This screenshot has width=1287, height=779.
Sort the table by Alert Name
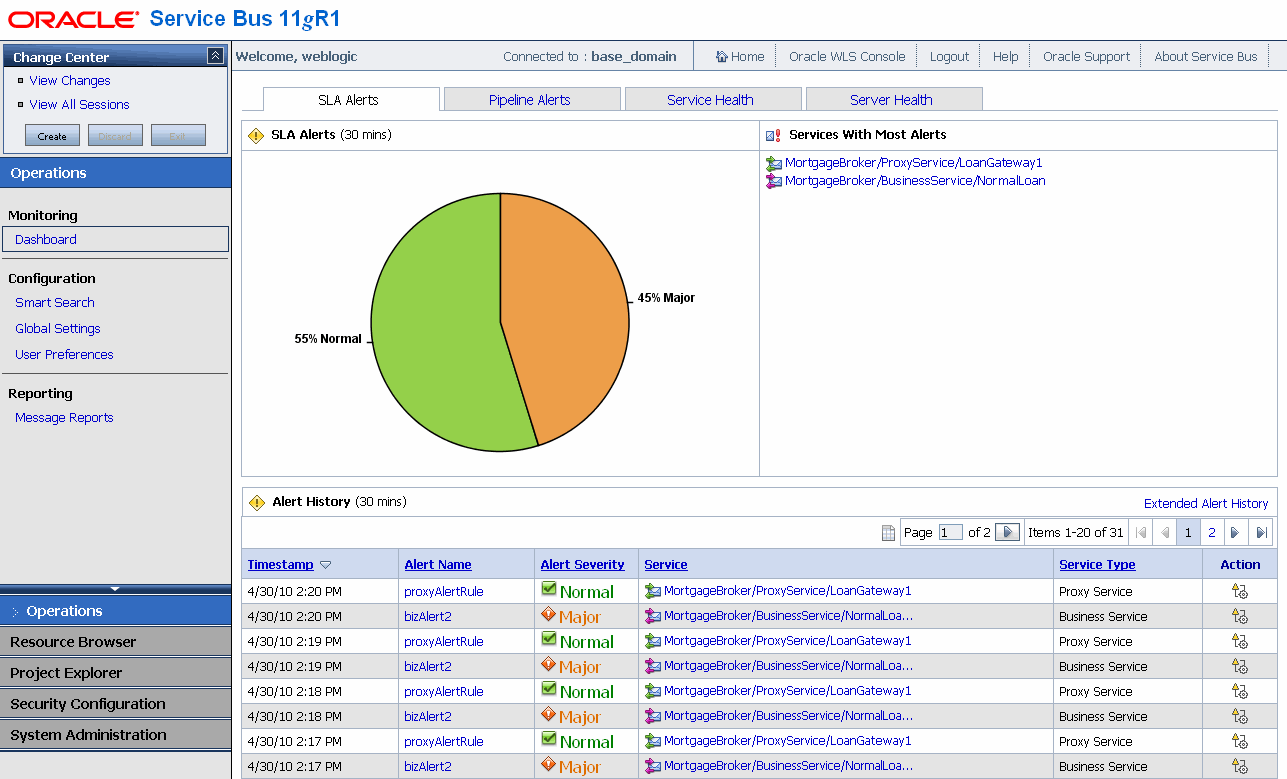[438, 565]
